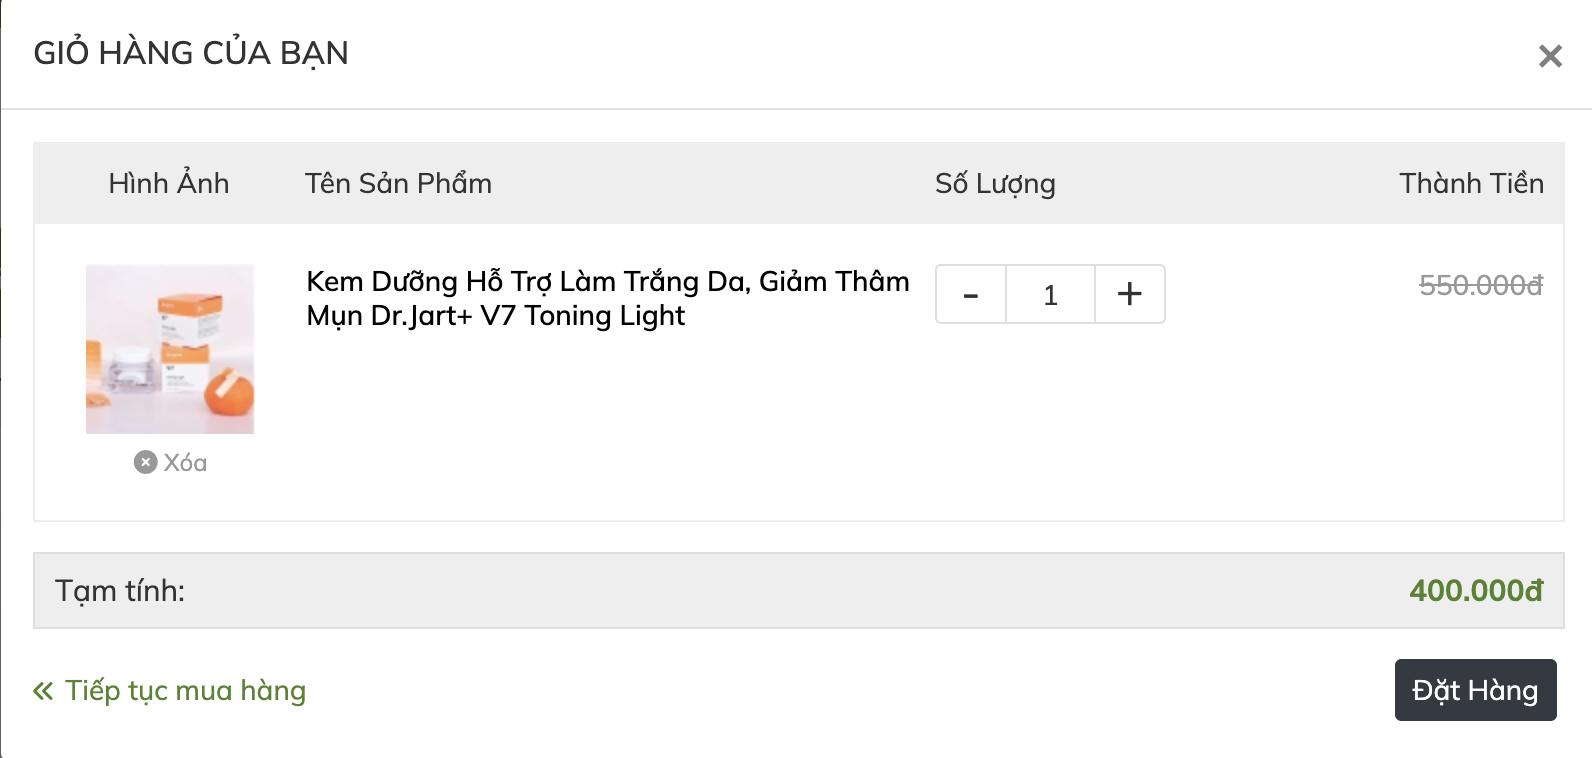The width and height of the screenshot is (1592, 758).
Task: Click the quantity field showing 1
Action: 1050,294
